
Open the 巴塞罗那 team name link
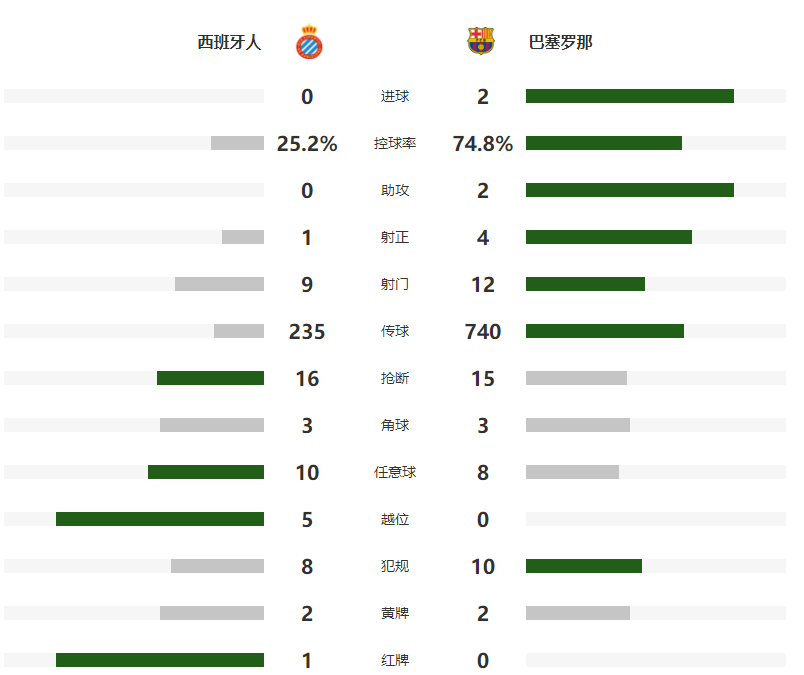tap(560, 43)
